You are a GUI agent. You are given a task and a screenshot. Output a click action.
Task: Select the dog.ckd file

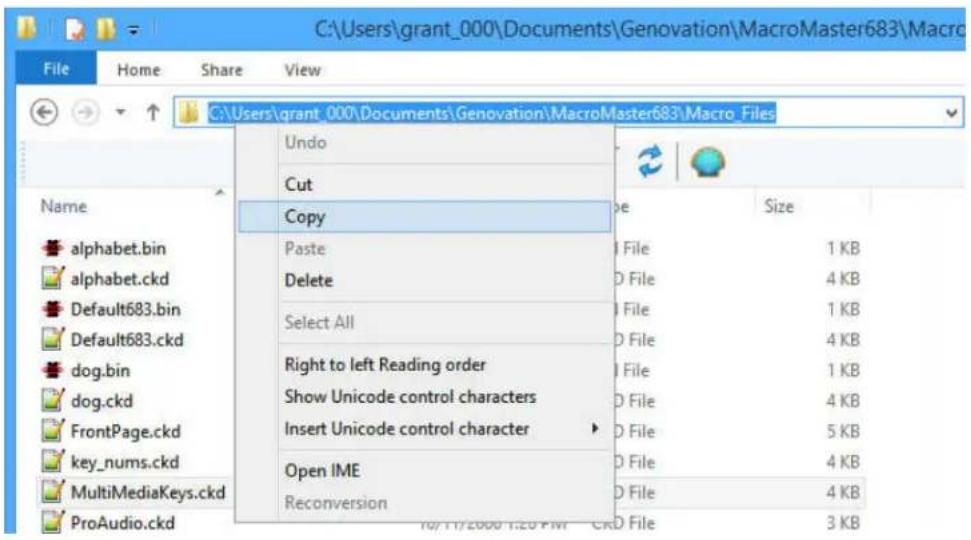click(102, 401)
